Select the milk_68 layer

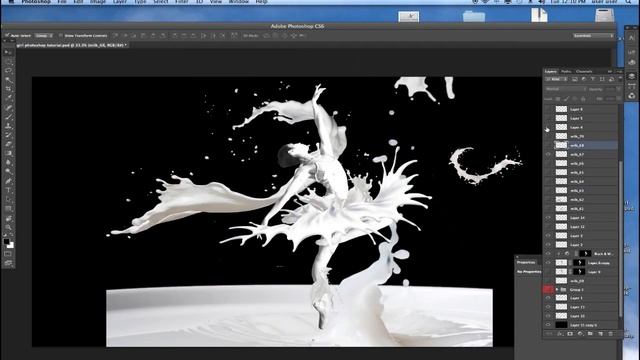(x=586, y=145)
